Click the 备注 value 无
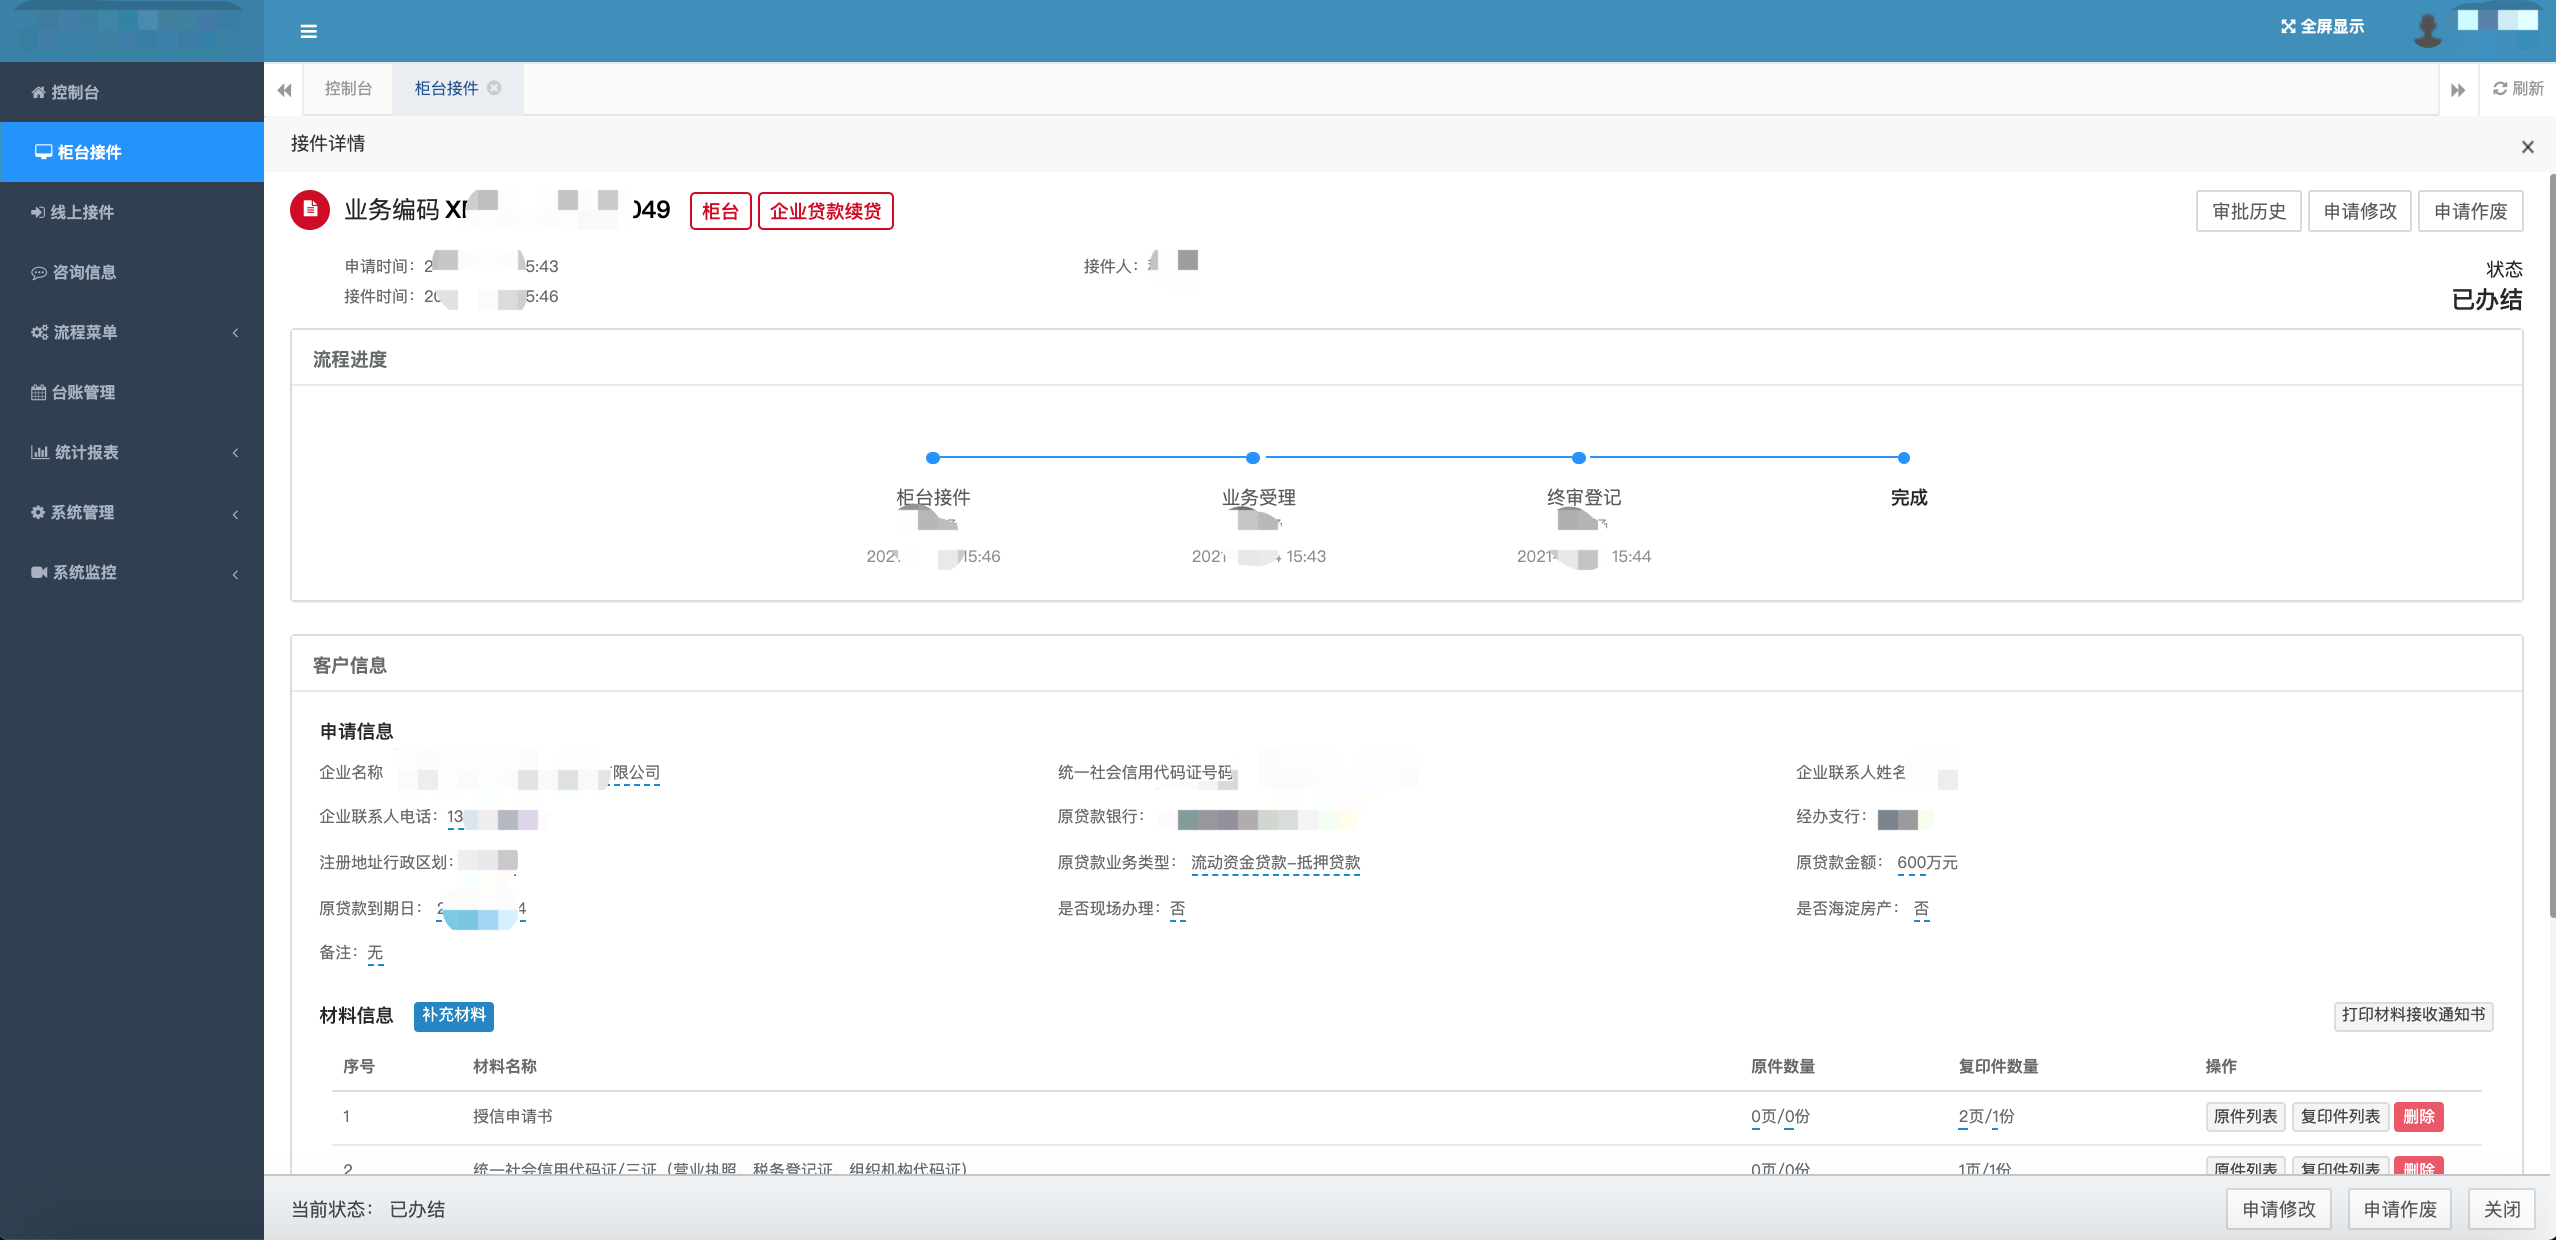This screenshot has height=1240, width=2556. 375,953
